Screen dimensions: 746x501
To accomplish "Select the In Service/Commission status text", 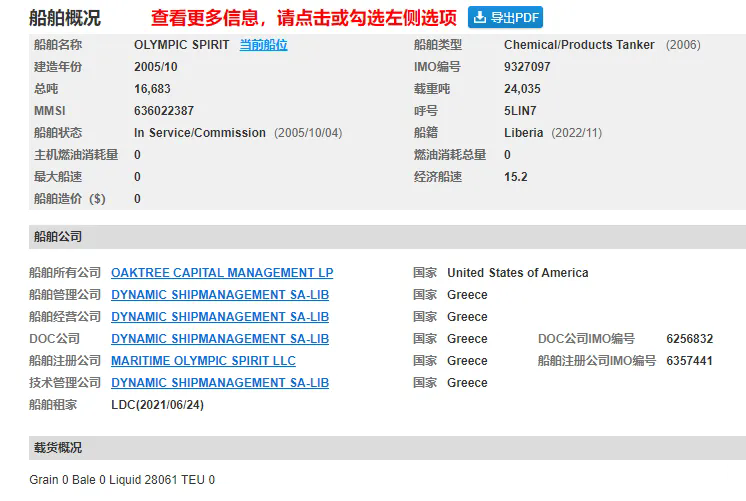I will tap(200, 133).
